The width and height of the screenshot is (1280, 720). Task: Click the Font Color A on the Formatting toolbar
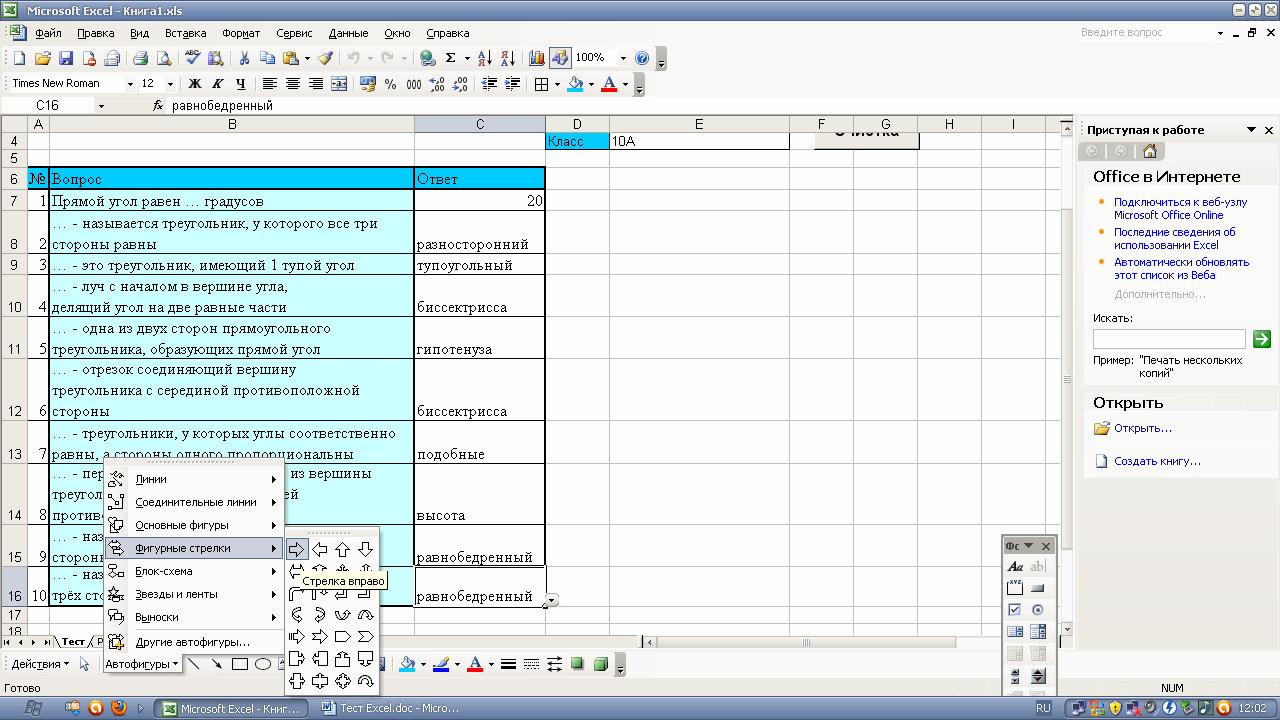click(x=609, y=84)
